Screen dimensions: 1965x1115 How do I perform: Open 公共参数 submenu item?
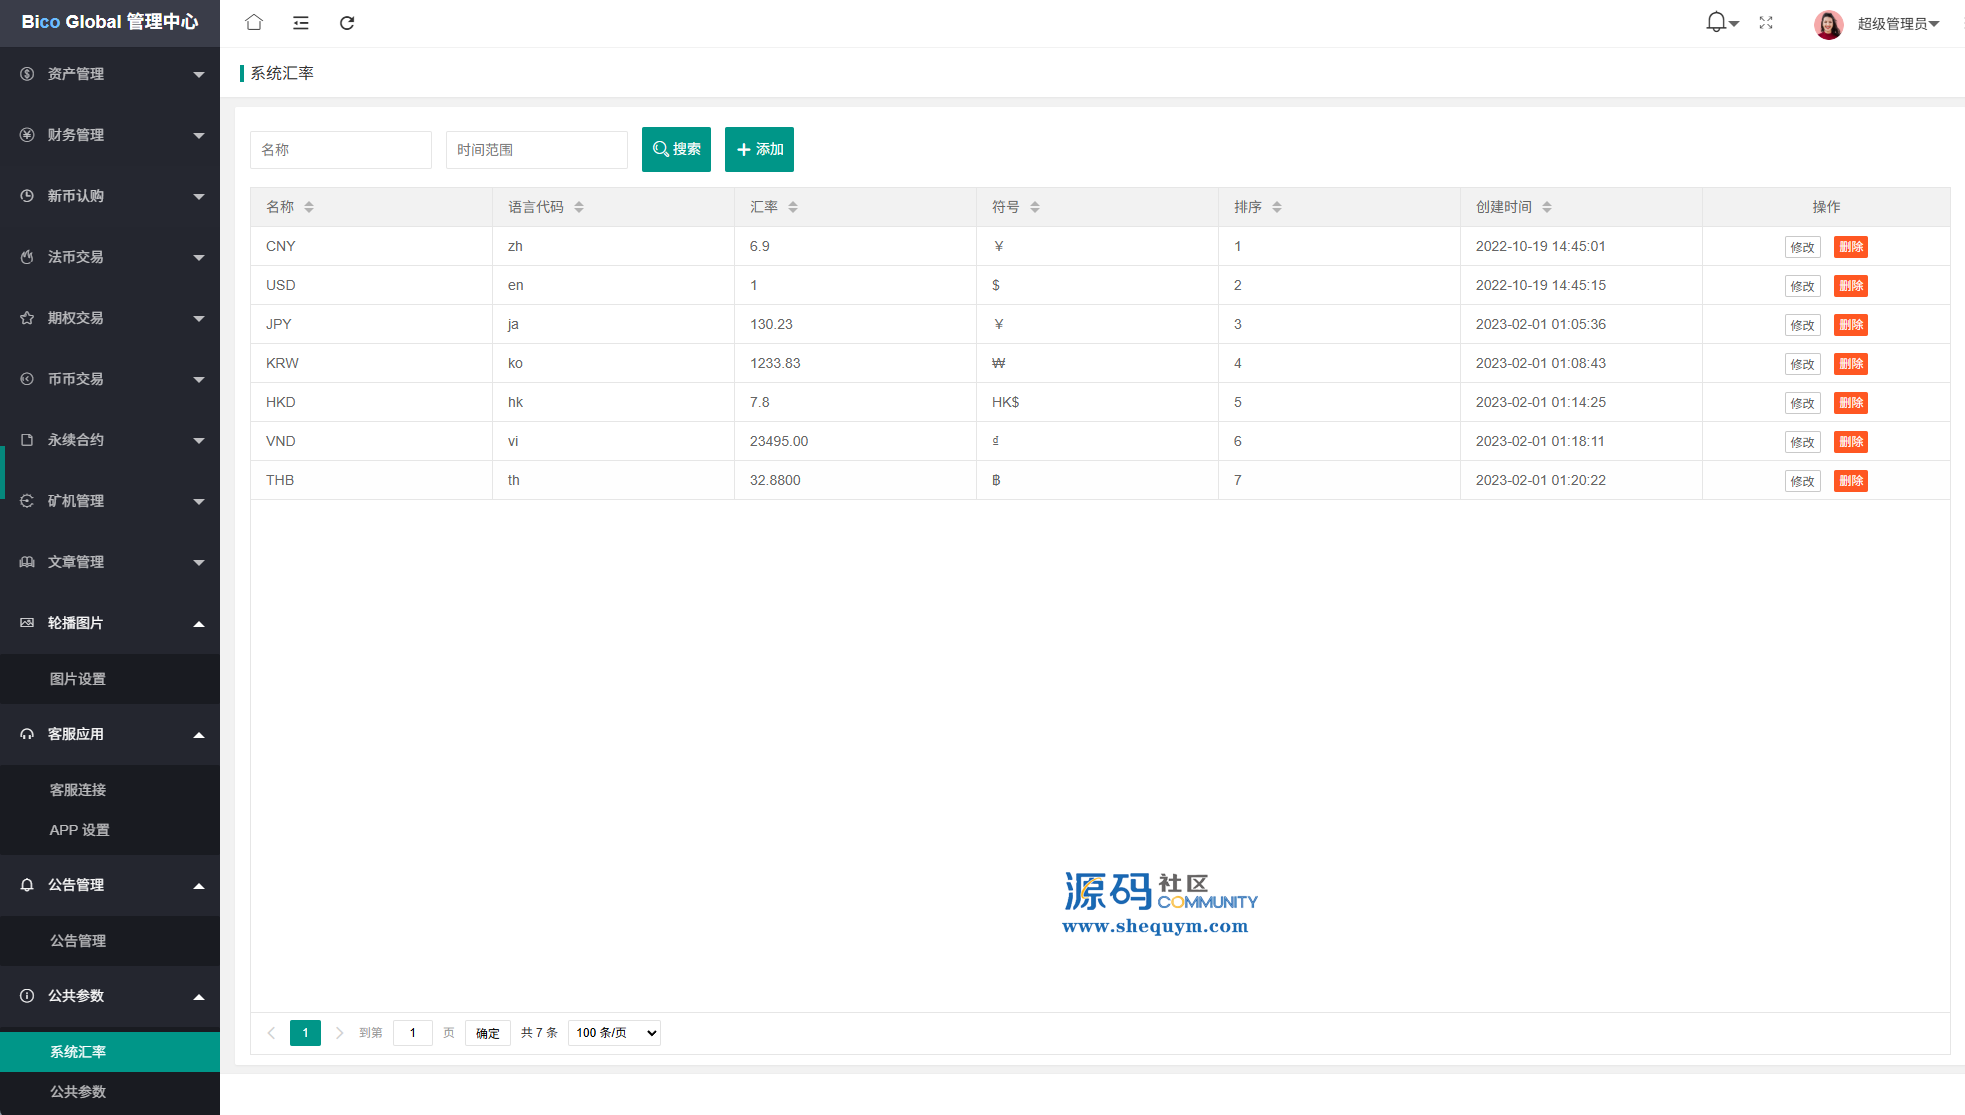point(78,1092)
